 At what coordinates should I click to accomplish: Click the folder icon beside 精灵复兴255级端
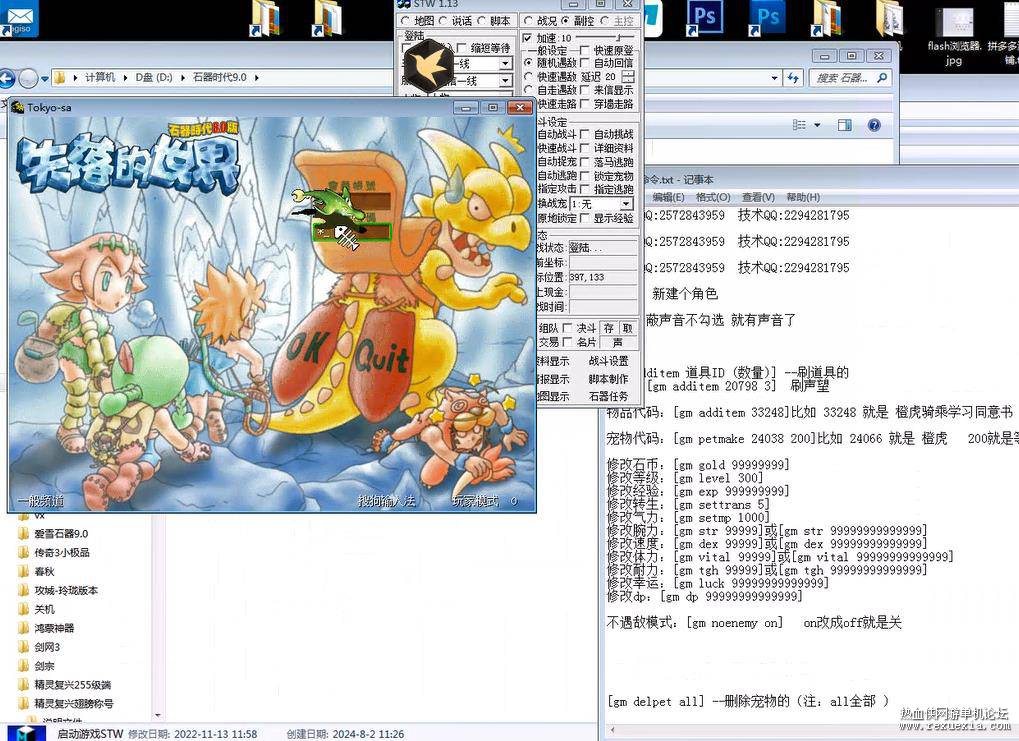click(x=24, y=684)
